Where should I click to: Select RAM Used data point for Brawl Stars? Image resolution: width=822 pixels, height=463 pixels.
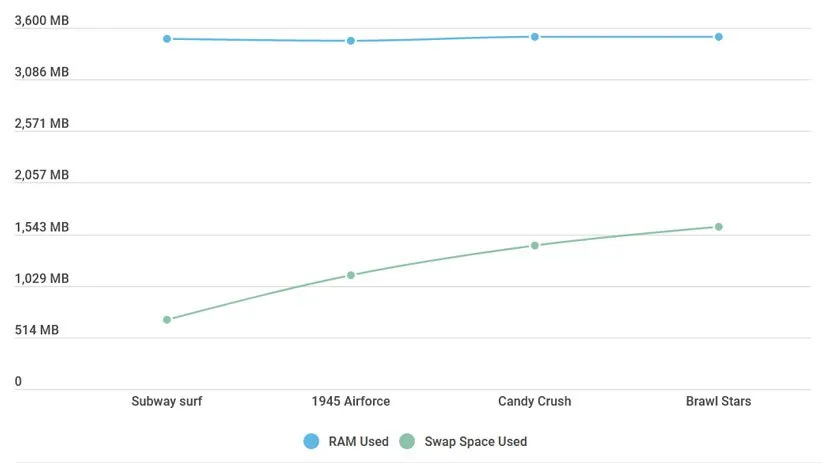click(719, 37)
